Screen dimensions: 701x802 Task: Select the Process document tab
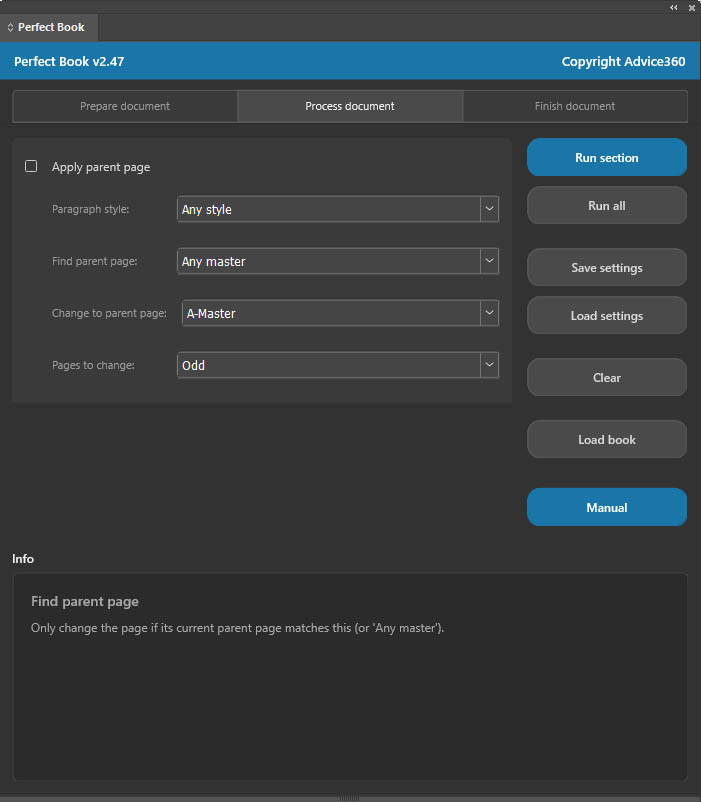[x=350, y=106]
